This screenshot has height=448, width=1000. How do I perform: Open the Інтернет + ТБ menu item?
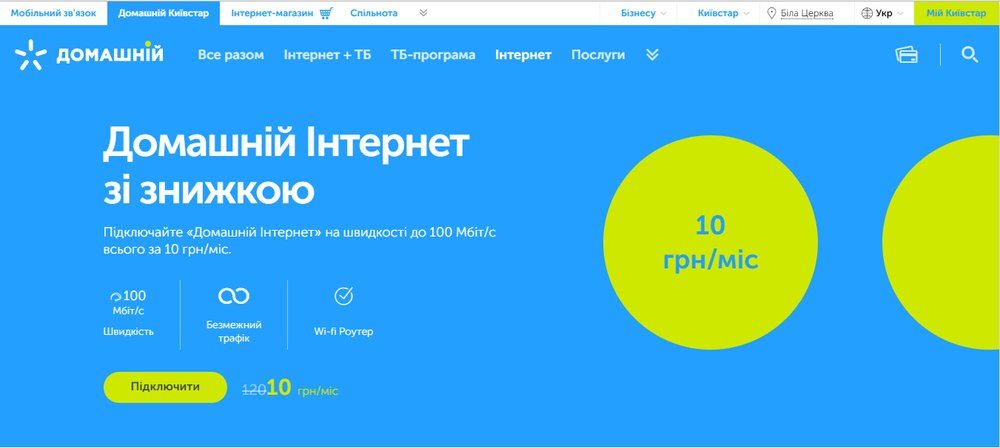(x=327, y=55)
